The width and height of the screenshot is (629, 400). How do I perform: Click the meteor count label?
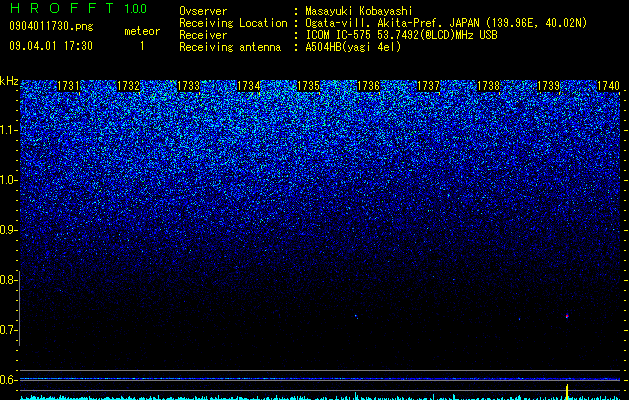[142, 31]
